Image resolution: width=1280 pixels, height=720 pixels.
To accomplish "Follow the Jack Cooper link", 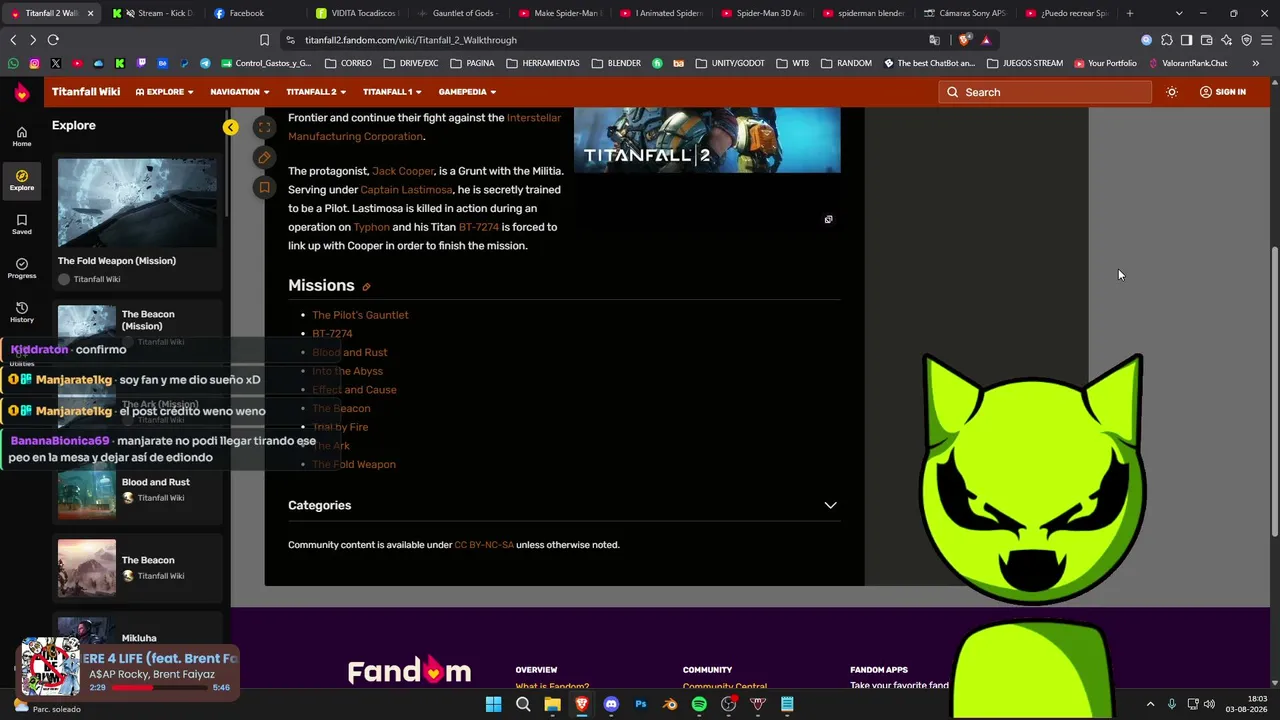I will pyautogui.click(x=403, y=171).
